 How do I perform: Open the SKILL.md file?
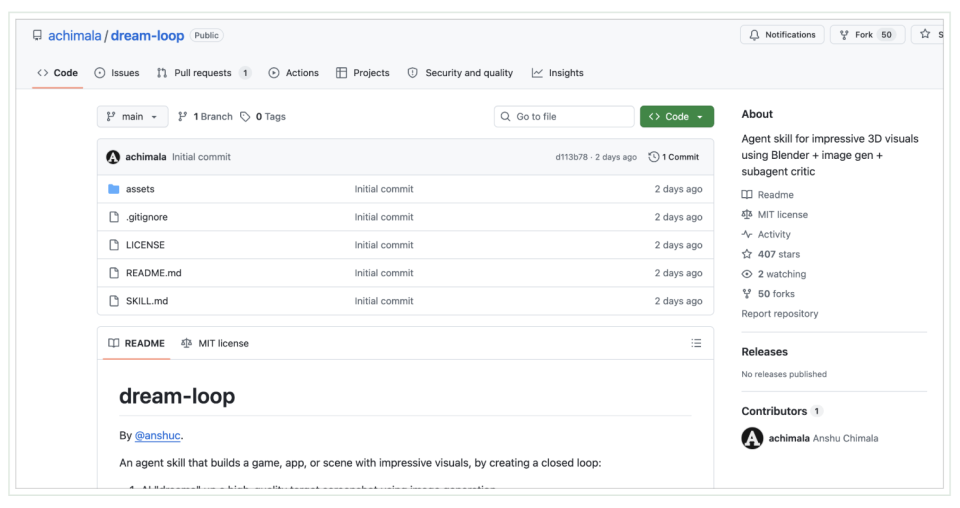point(147,301)
